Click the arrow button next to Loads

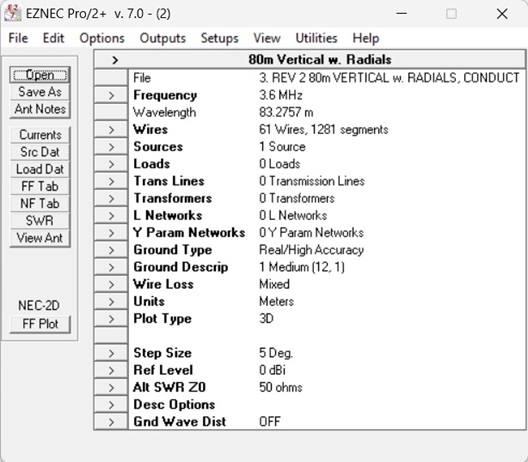[x=111, y=164]
